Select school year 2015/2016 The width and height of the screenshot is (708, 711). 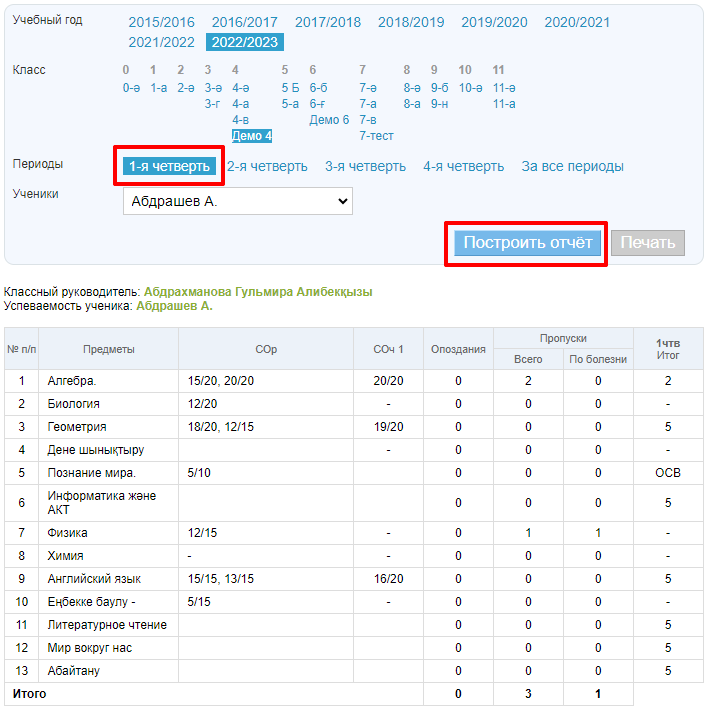[161, 22]
